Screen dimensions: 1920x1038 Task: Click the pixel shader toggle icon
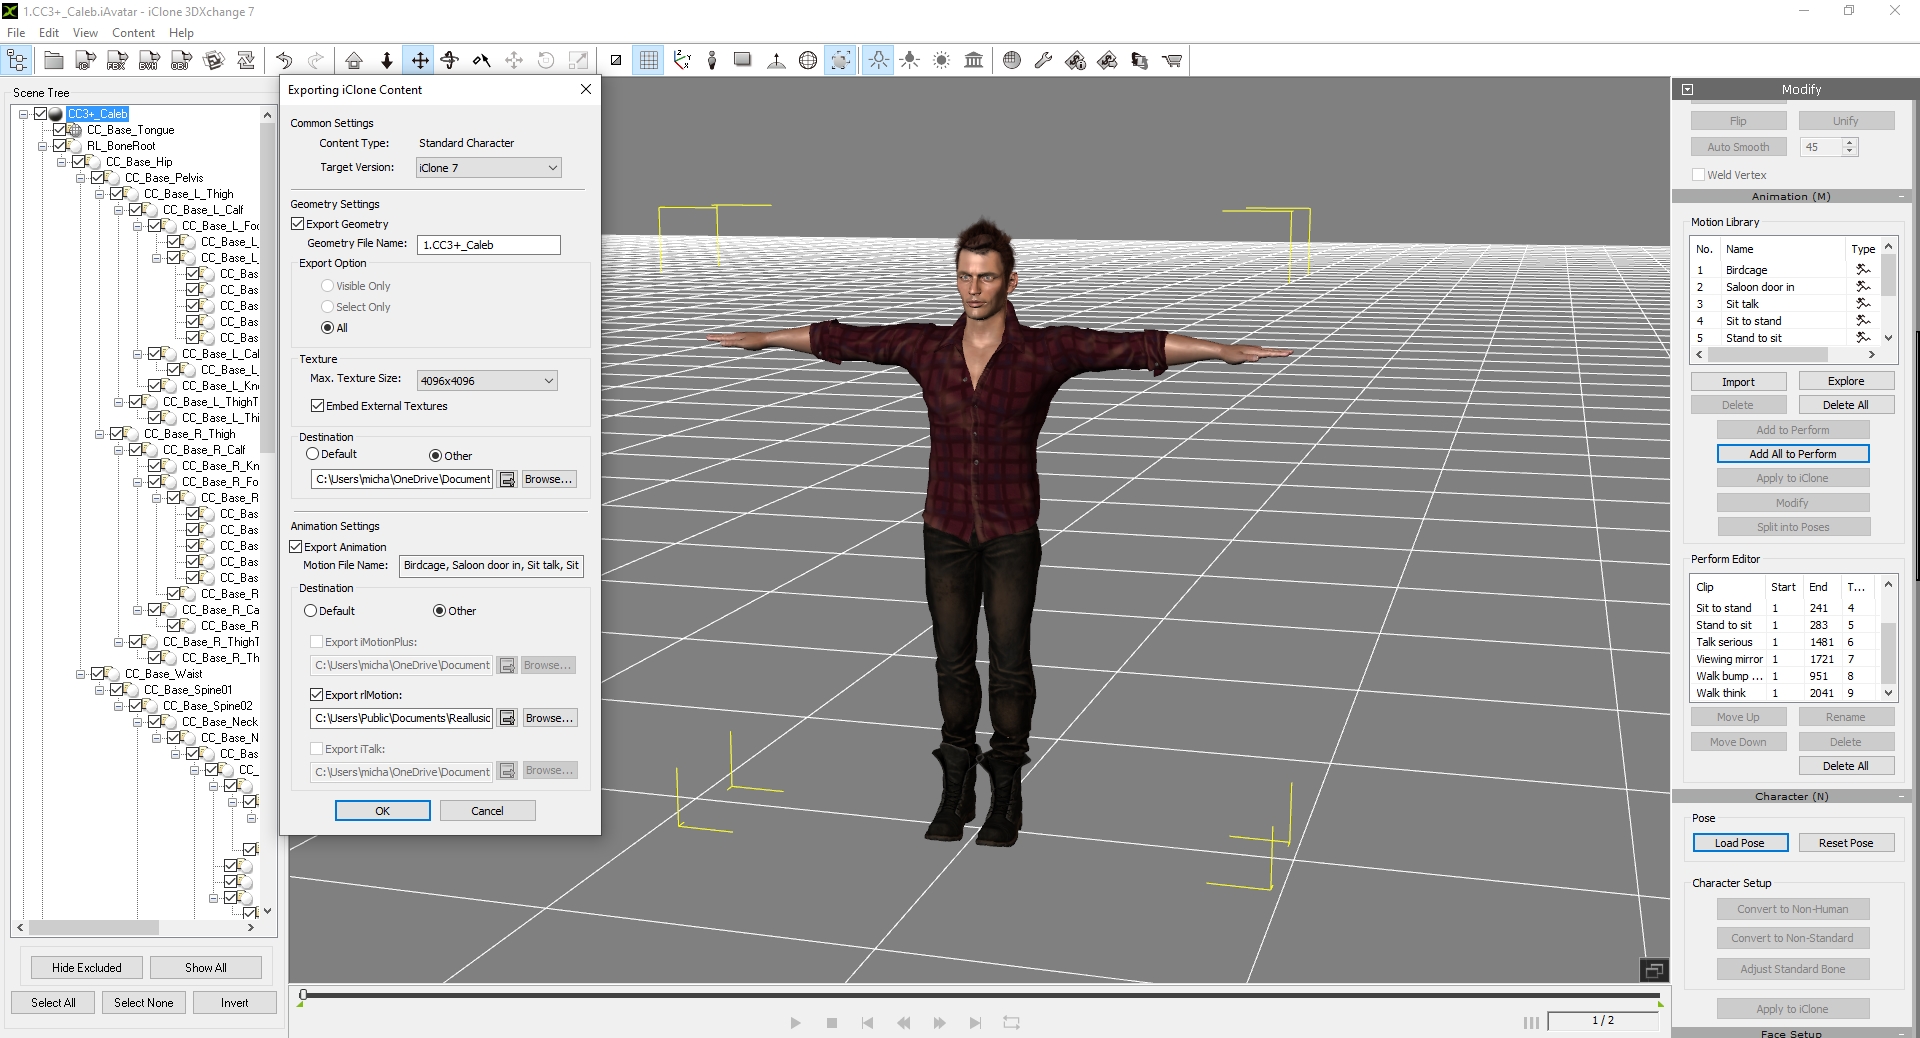tap(616, 61)
